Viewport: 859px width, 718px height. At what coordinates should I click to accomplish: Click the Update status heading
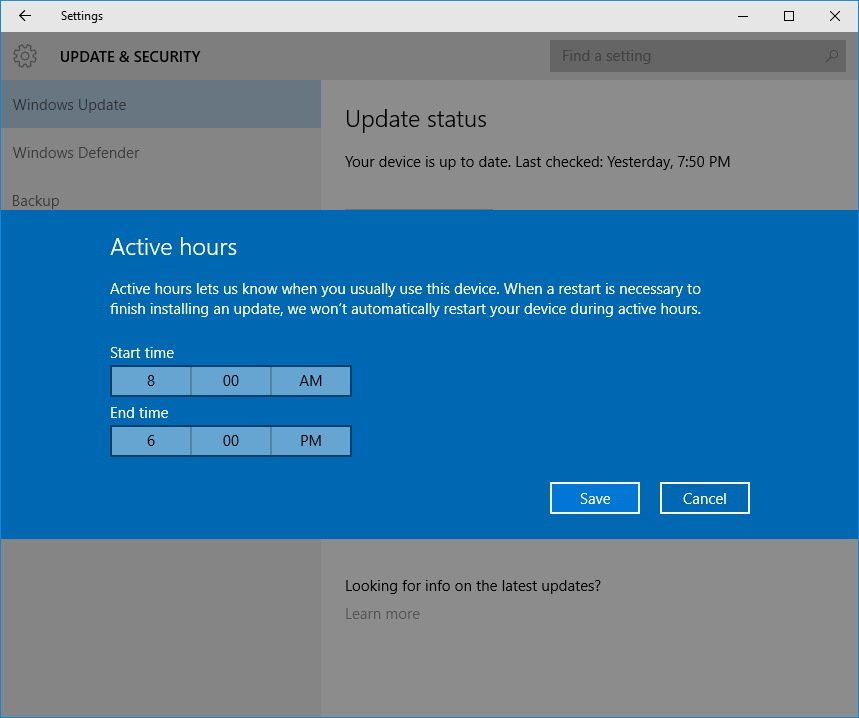415,118
